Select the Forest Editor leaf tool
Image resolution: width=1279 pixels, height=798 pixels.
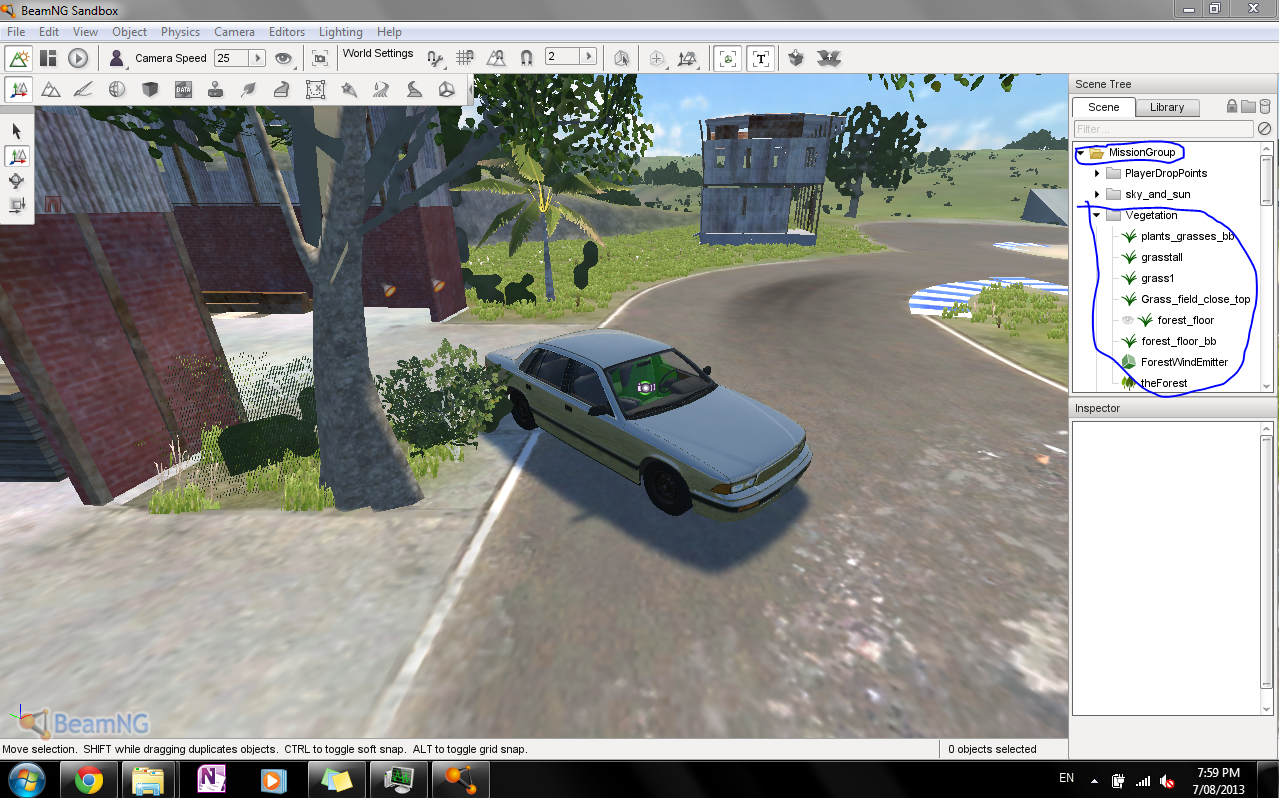click(x=248, y=90)
